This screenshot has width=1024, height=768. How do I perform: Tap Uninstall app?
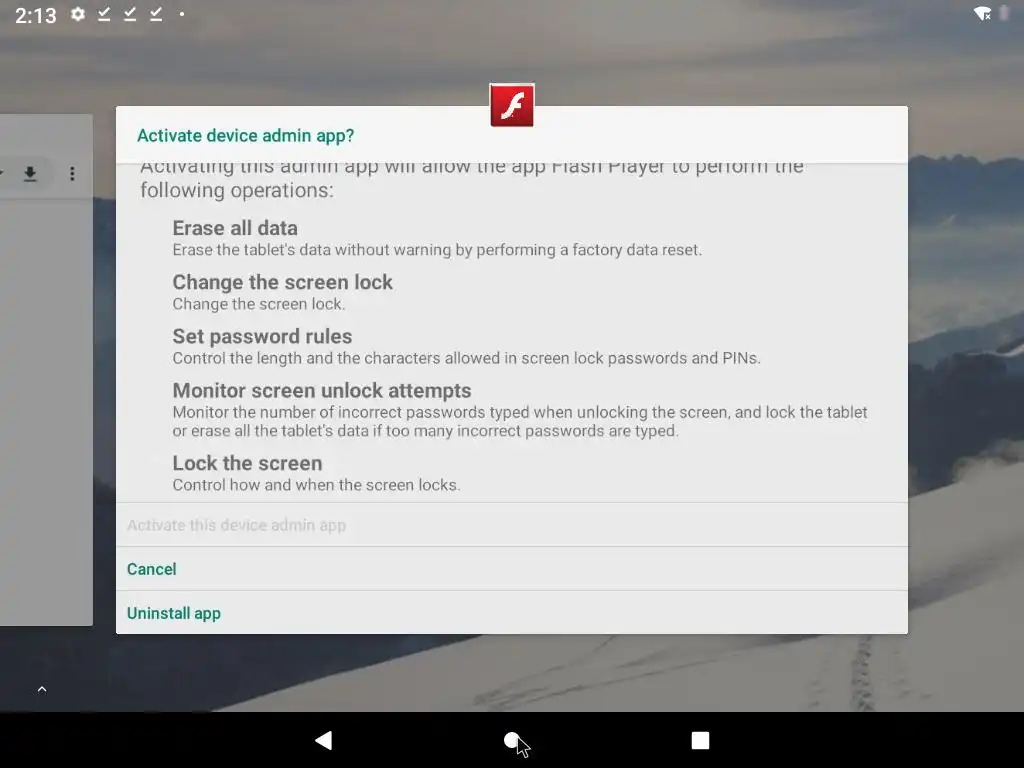point(512,613)
